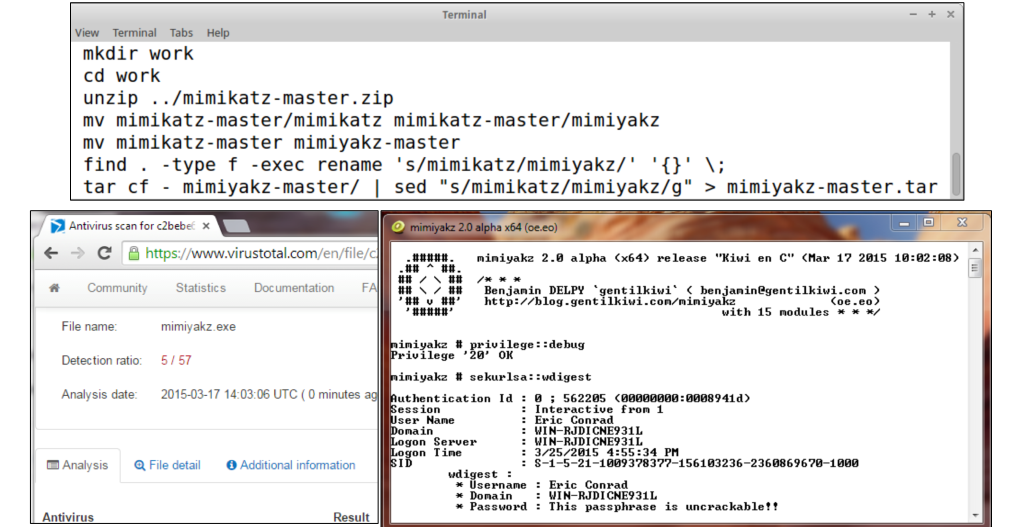Open the View menu in Terminal

[x=87, y=33]
